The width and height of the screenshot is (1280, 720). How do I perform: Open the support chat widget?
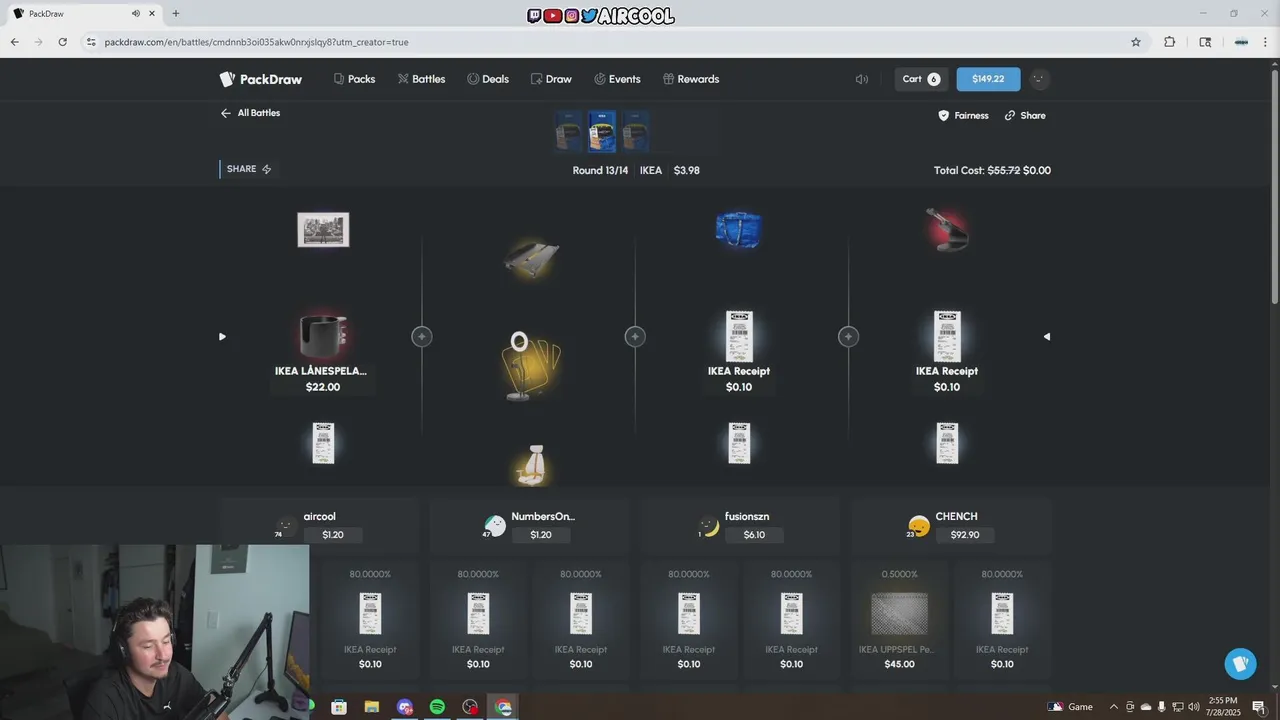click(1240, 664)
